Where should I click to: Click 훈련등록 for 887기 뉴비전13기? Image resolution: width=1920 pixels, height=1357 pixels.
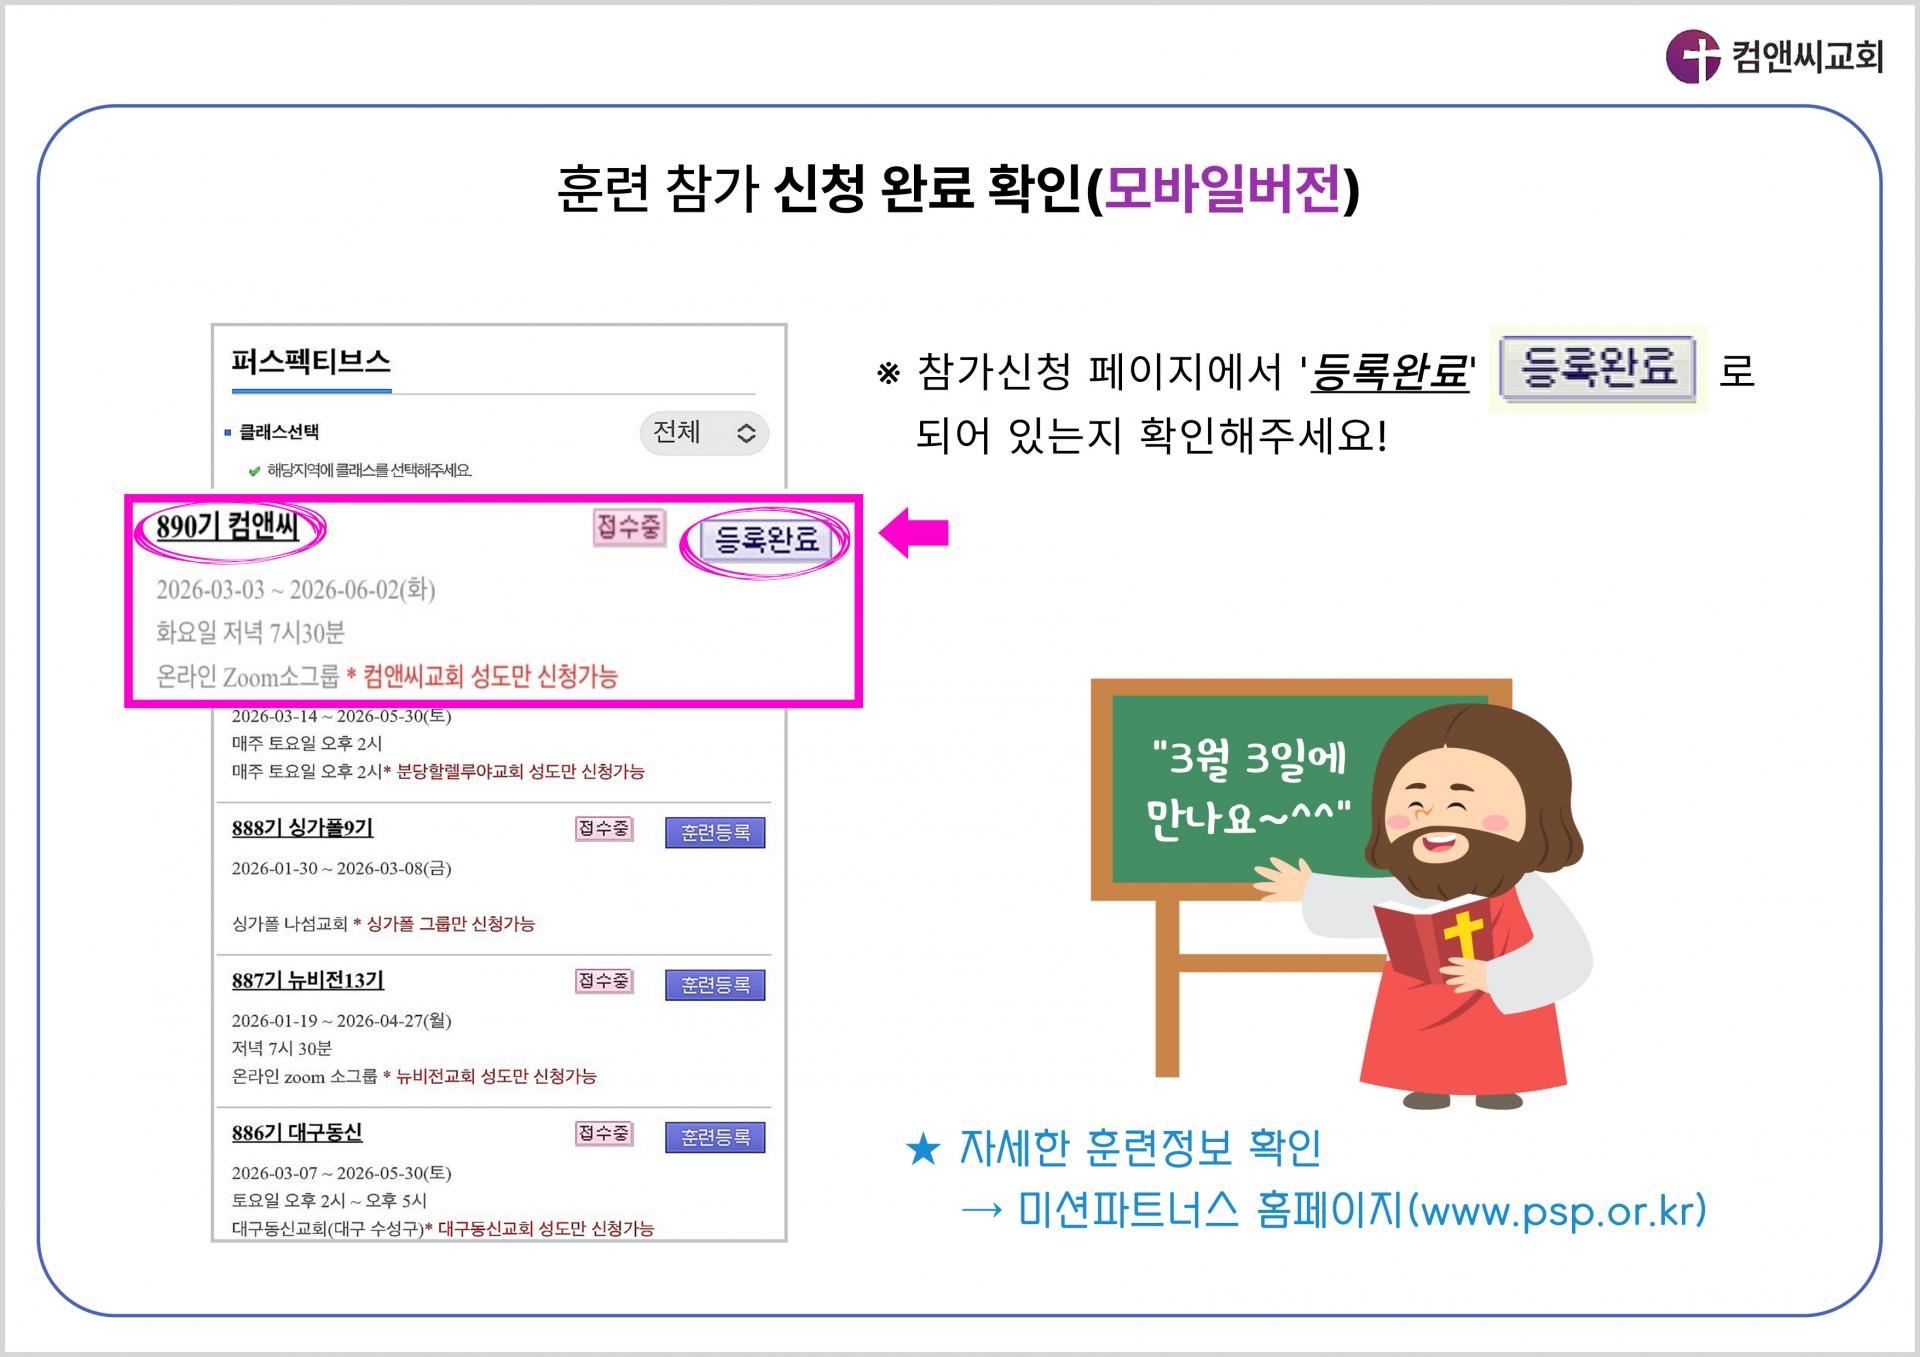coord(715,985)
